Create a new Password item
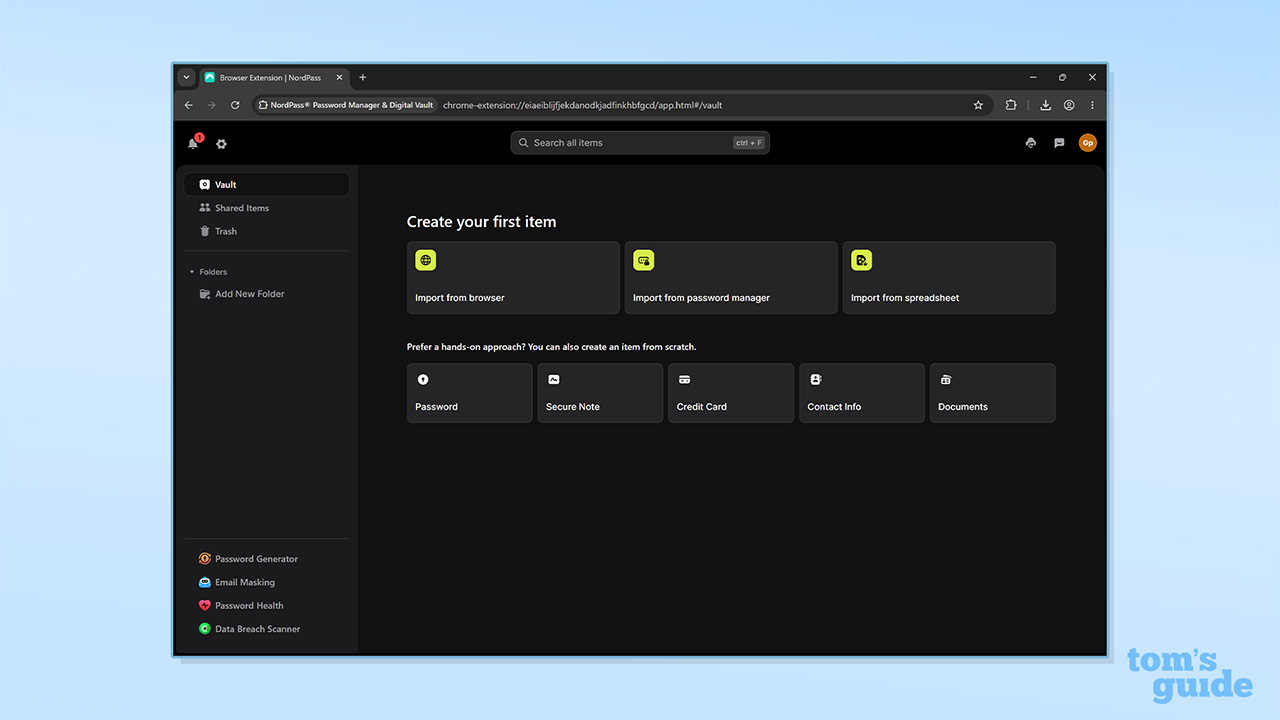This screenshot has width=1280, height=720. 470,393
